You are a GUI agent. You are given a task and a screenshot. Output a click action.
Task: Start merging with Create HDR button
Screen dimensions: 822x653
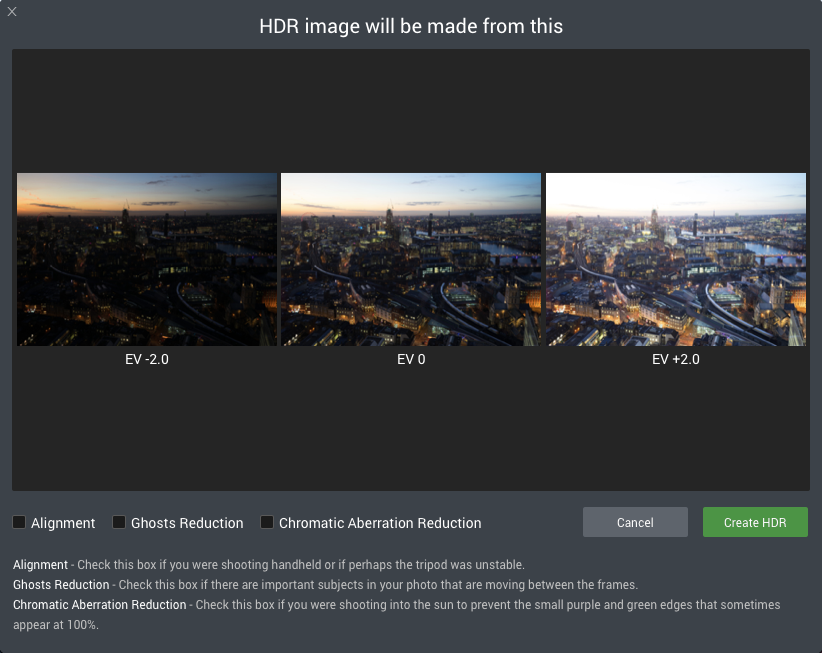pyautogui.click(x=755, y=522)
